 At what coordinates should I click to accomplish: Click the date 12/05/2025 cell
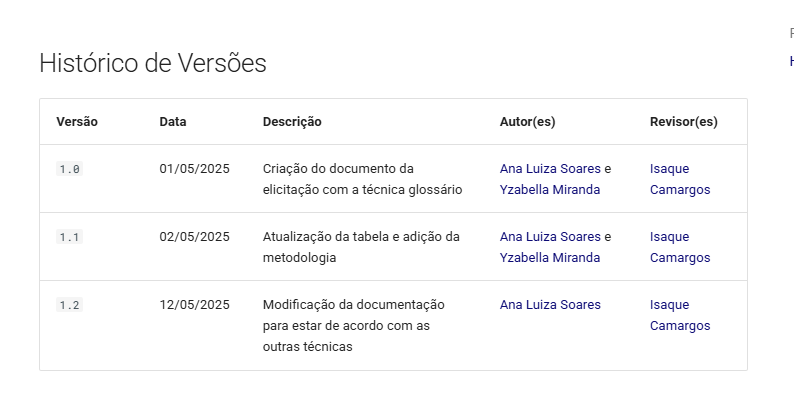(194, 305)
